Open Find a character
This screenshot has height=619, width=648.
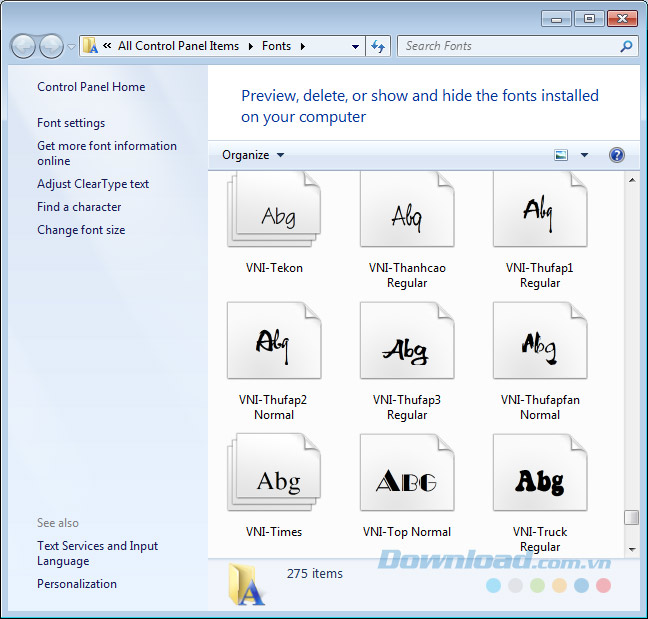(x=79, y=207)
